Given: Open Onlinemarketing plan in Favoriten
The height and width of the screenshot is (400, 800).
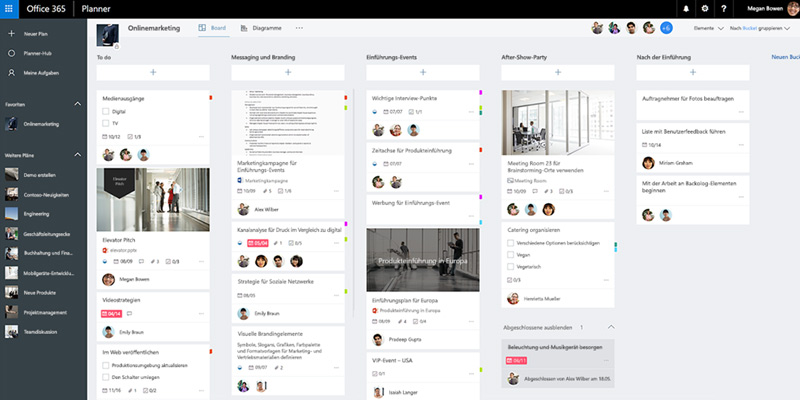Looking at the screenshot, I should point(43,124).
